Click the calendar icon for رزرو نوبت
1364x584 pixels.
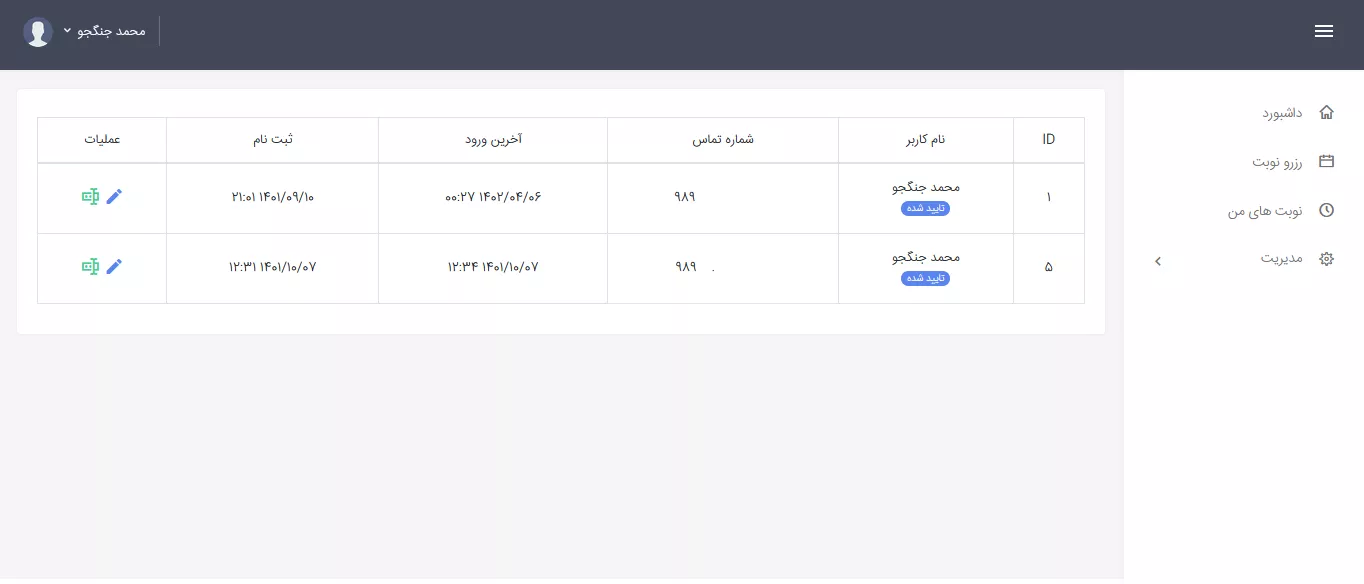tap(1327, 161)
